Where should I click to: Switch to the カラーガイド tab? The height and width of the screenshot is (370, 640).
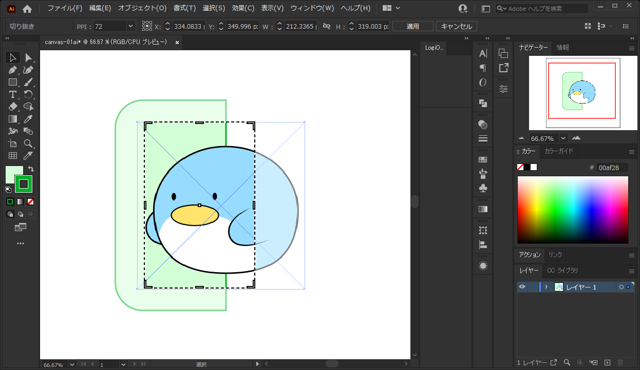point(558,151)
